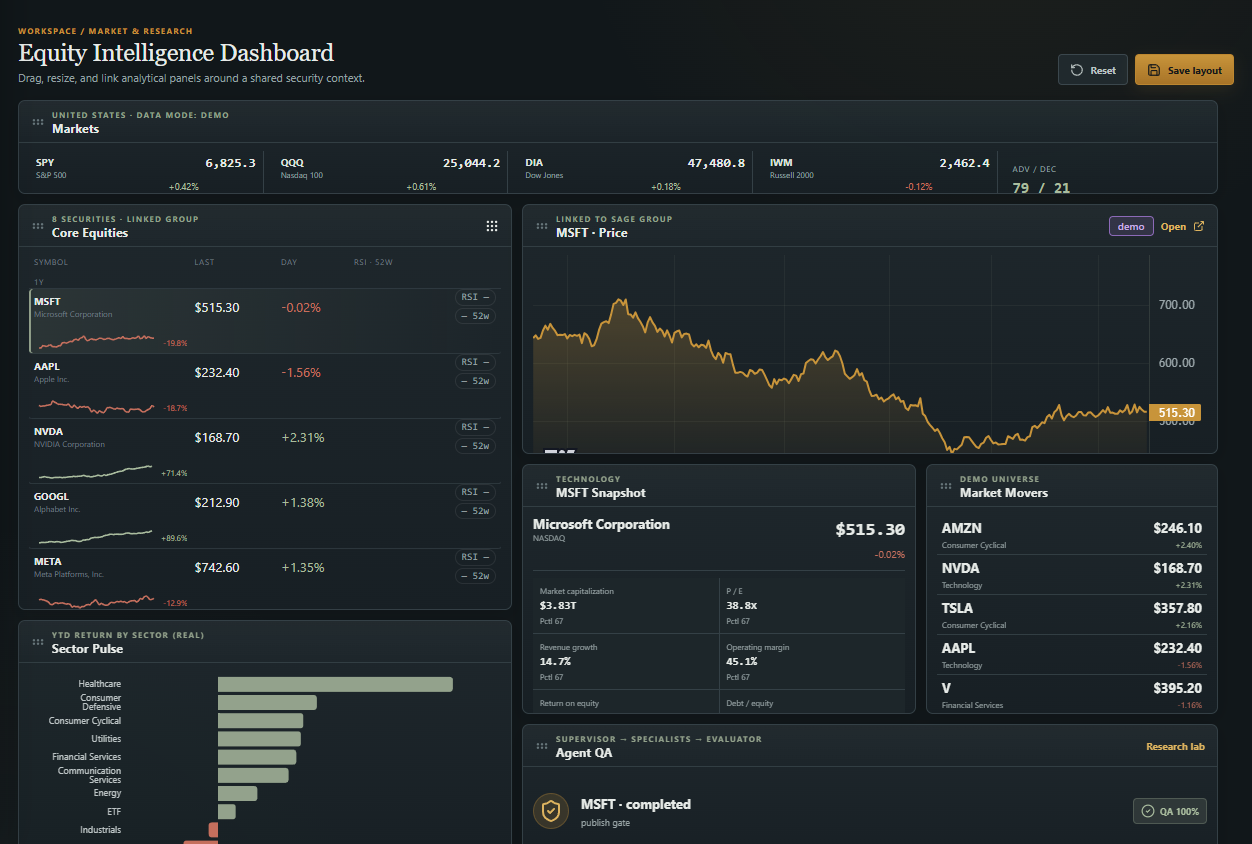Toggle the 52w pill on the AAPL row
The width and height of the screenshot is (1252, 844).
(475, 381)
